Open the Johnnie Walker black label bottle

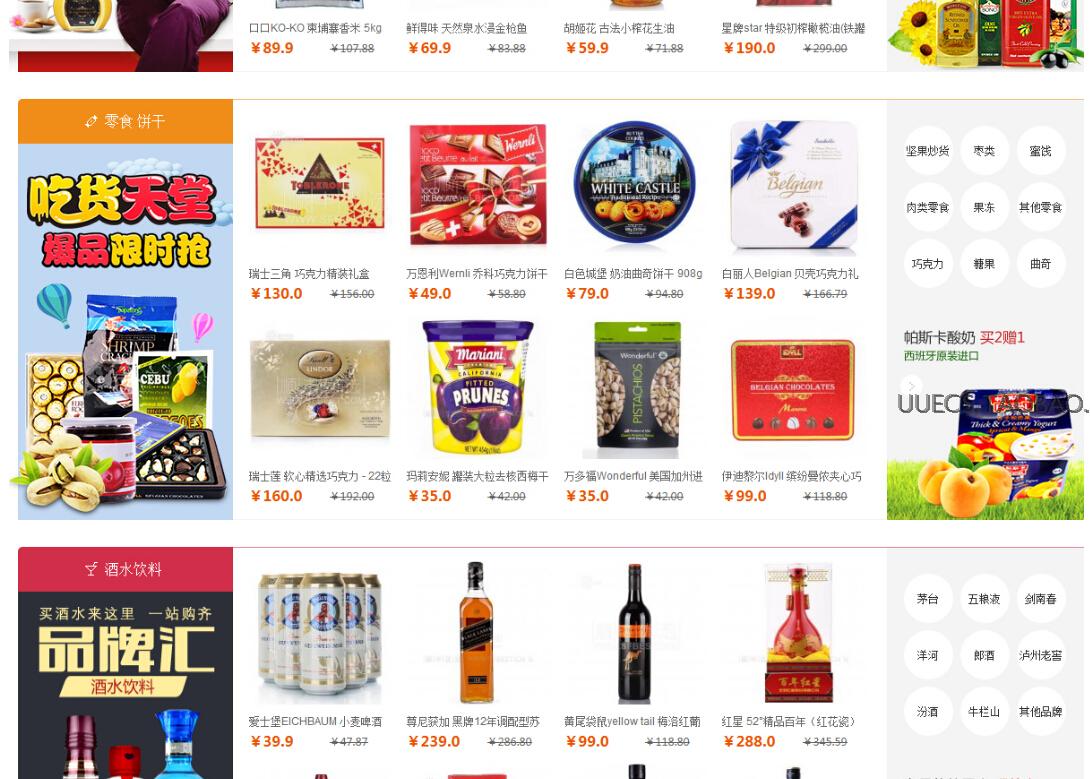[x=476, y=633]
